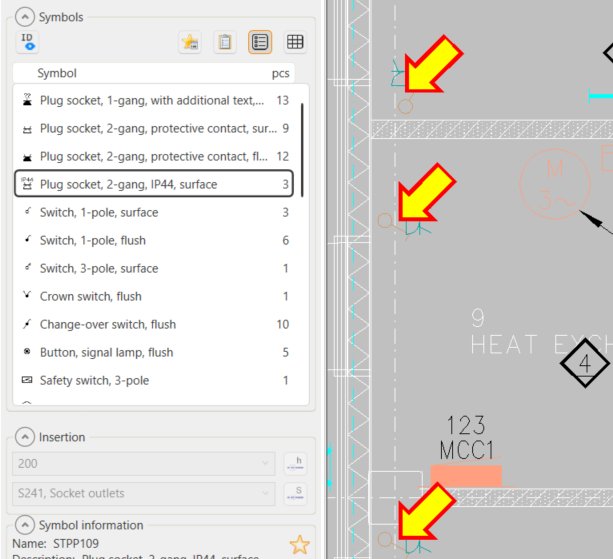The image size is (613, 559).
Task: Open the favorites symbols icon
Action: click(x=189, y=42)
